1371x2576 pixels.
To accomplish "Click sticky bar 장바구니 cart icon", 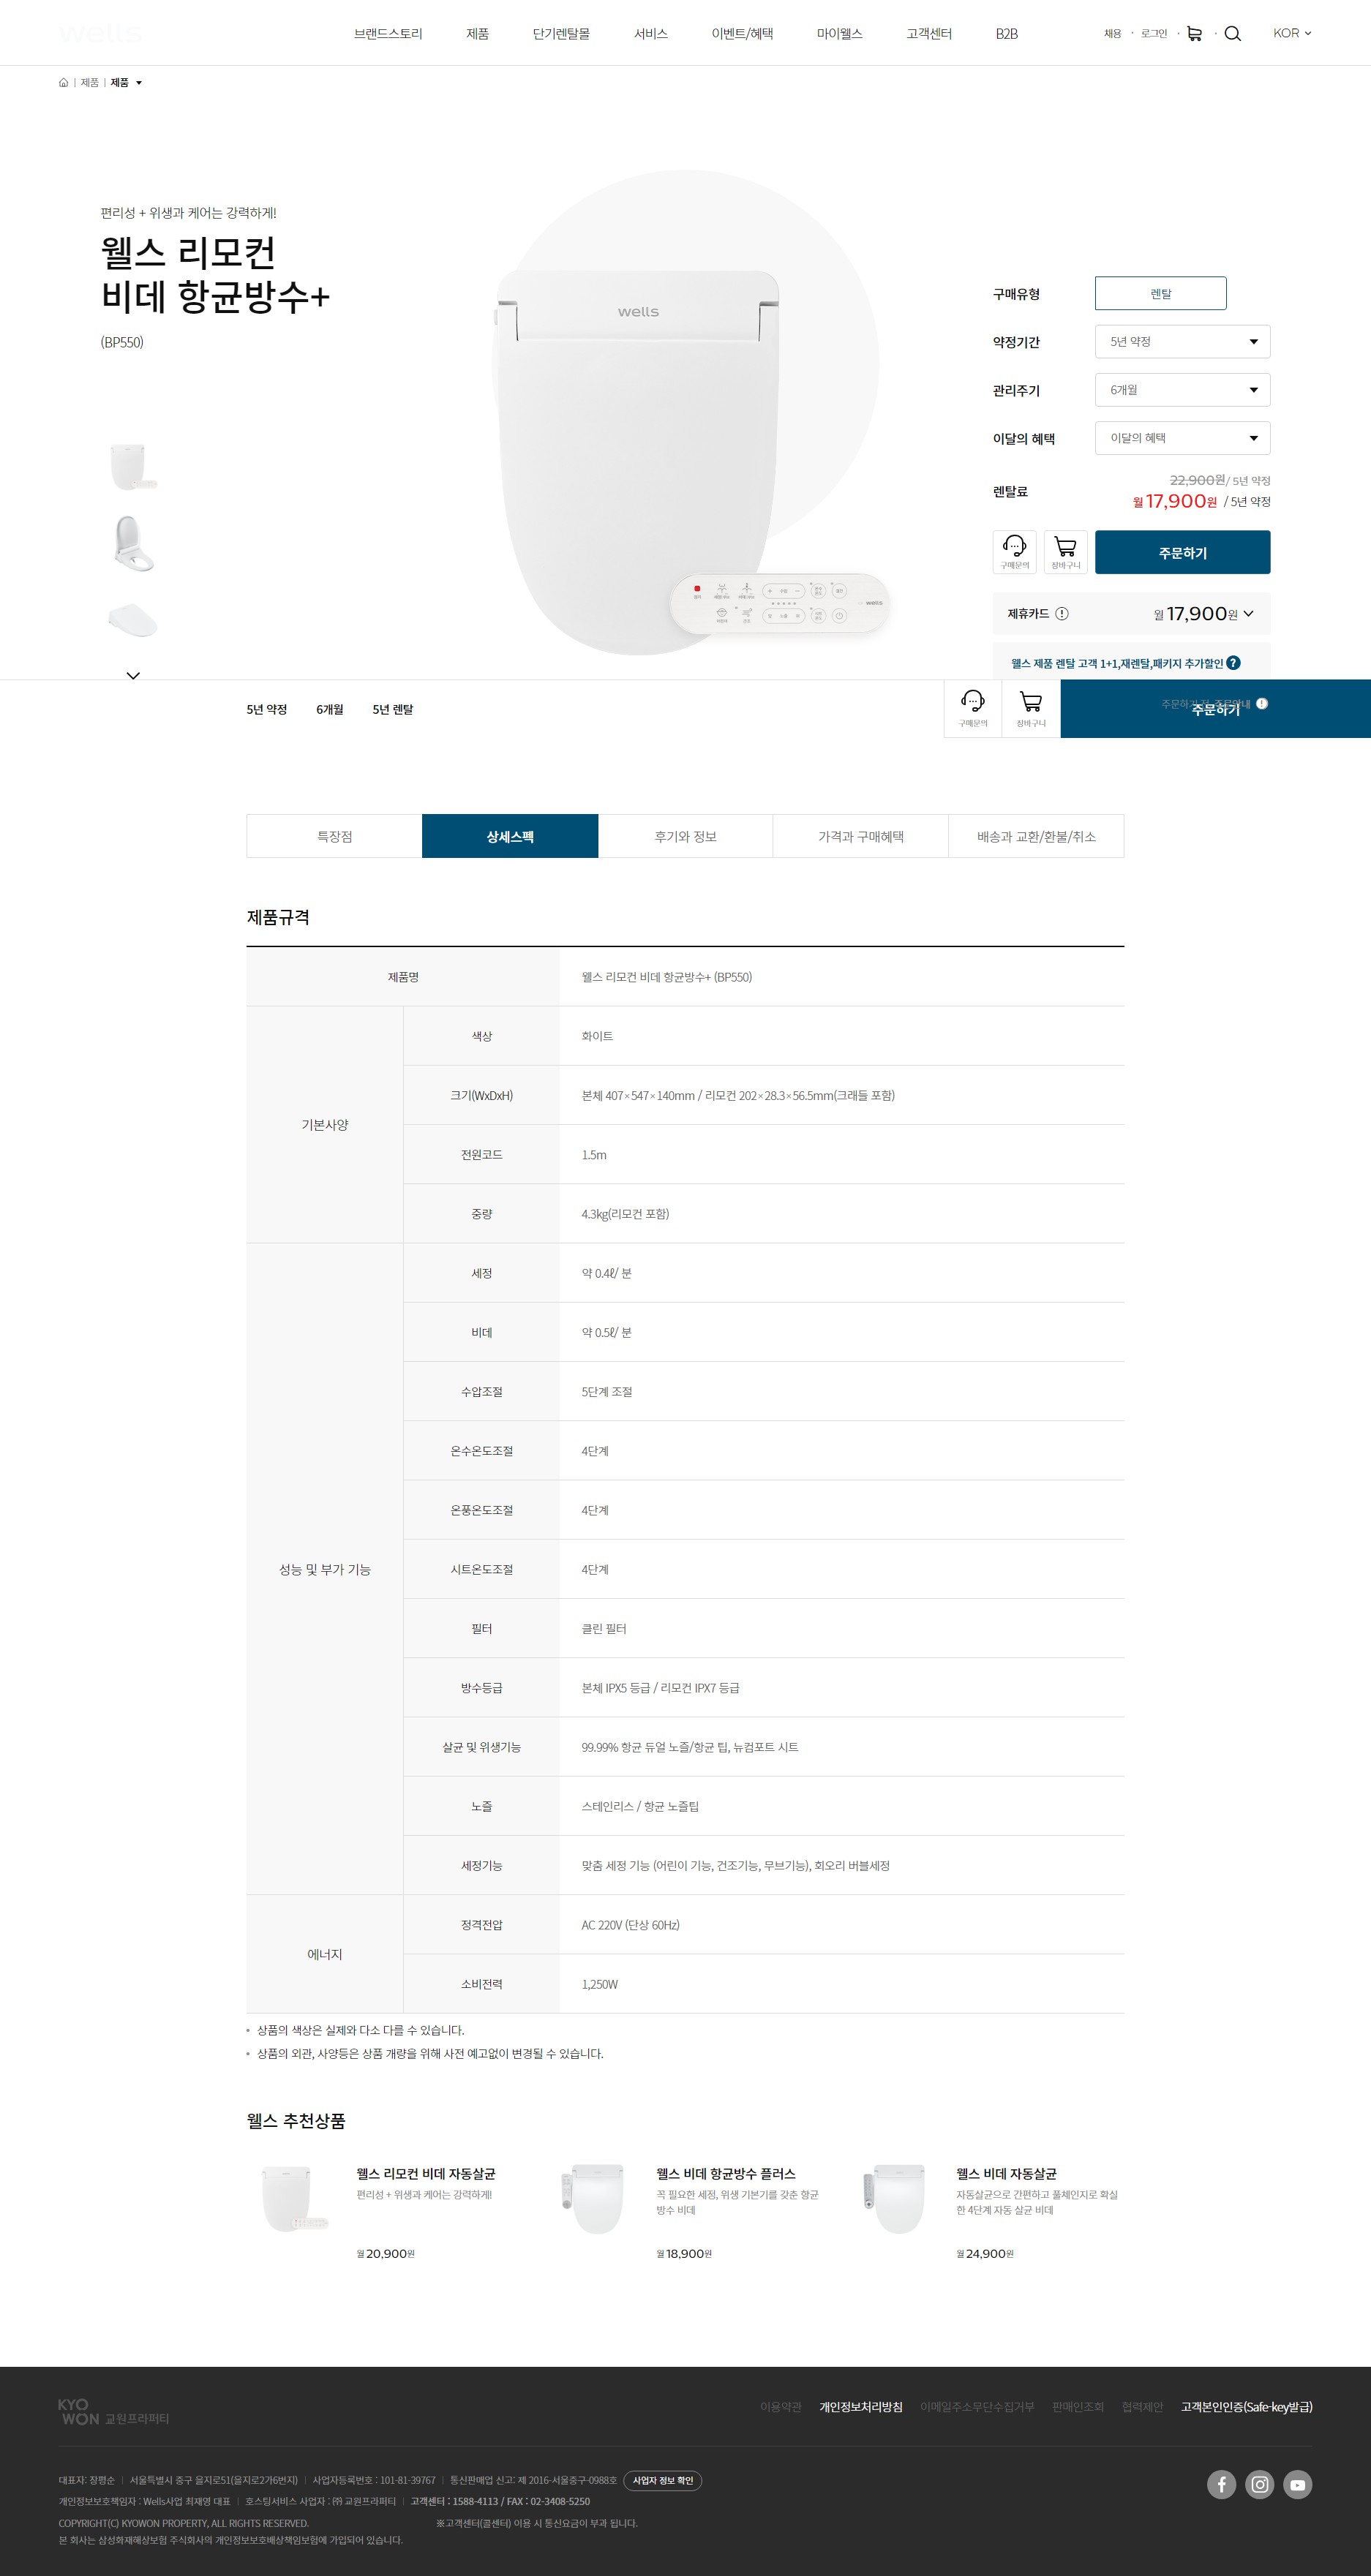I will coord(1031,708).
